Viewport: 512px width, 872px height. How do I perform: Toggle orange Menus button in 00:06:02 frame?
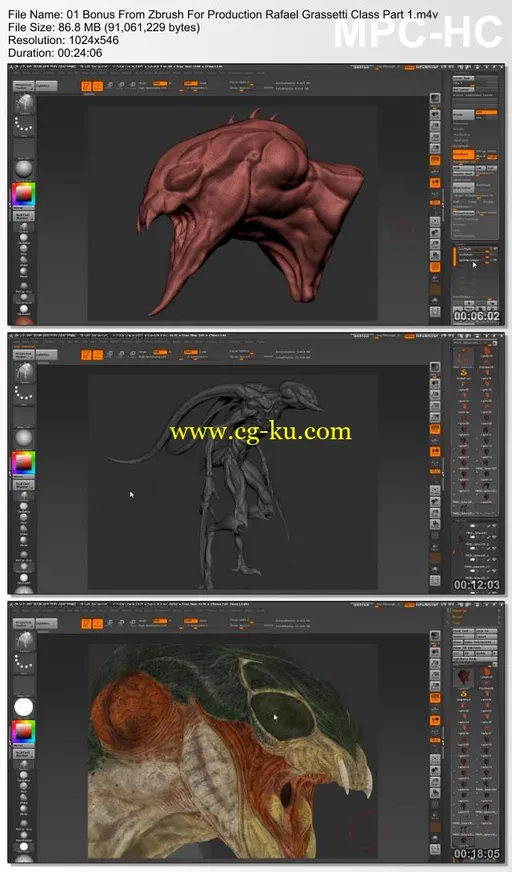pos(409,67)
